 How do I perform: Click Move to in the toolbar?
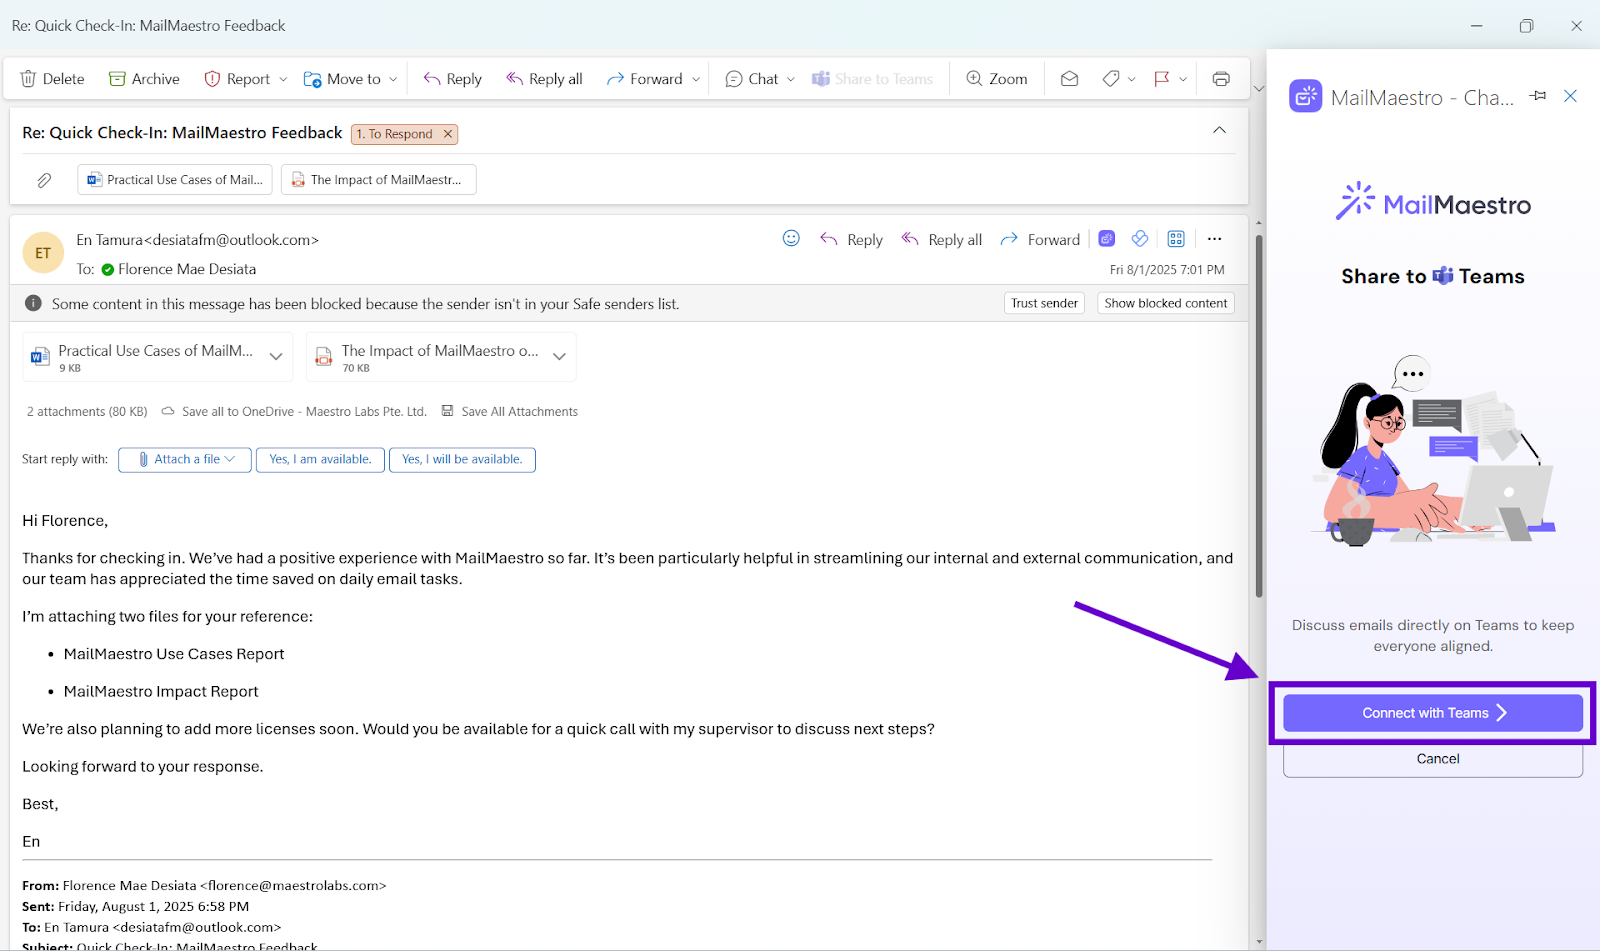click(x=342, y=79)
